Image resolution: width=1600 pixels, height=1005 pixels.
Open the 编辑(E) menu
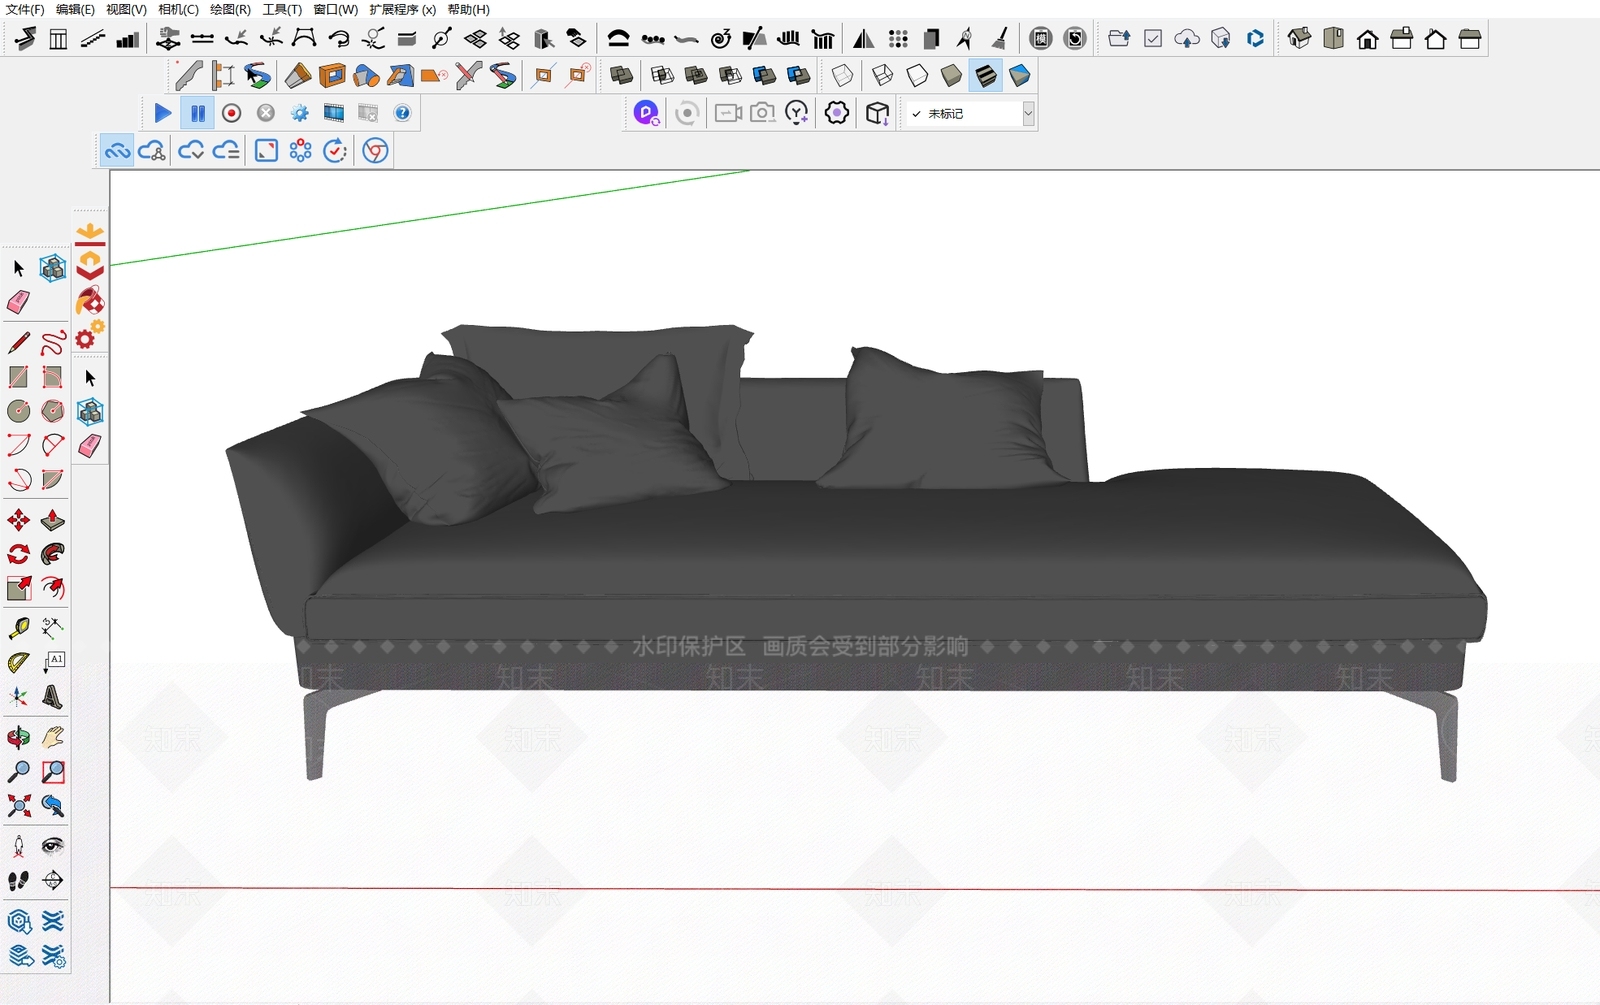75,9
